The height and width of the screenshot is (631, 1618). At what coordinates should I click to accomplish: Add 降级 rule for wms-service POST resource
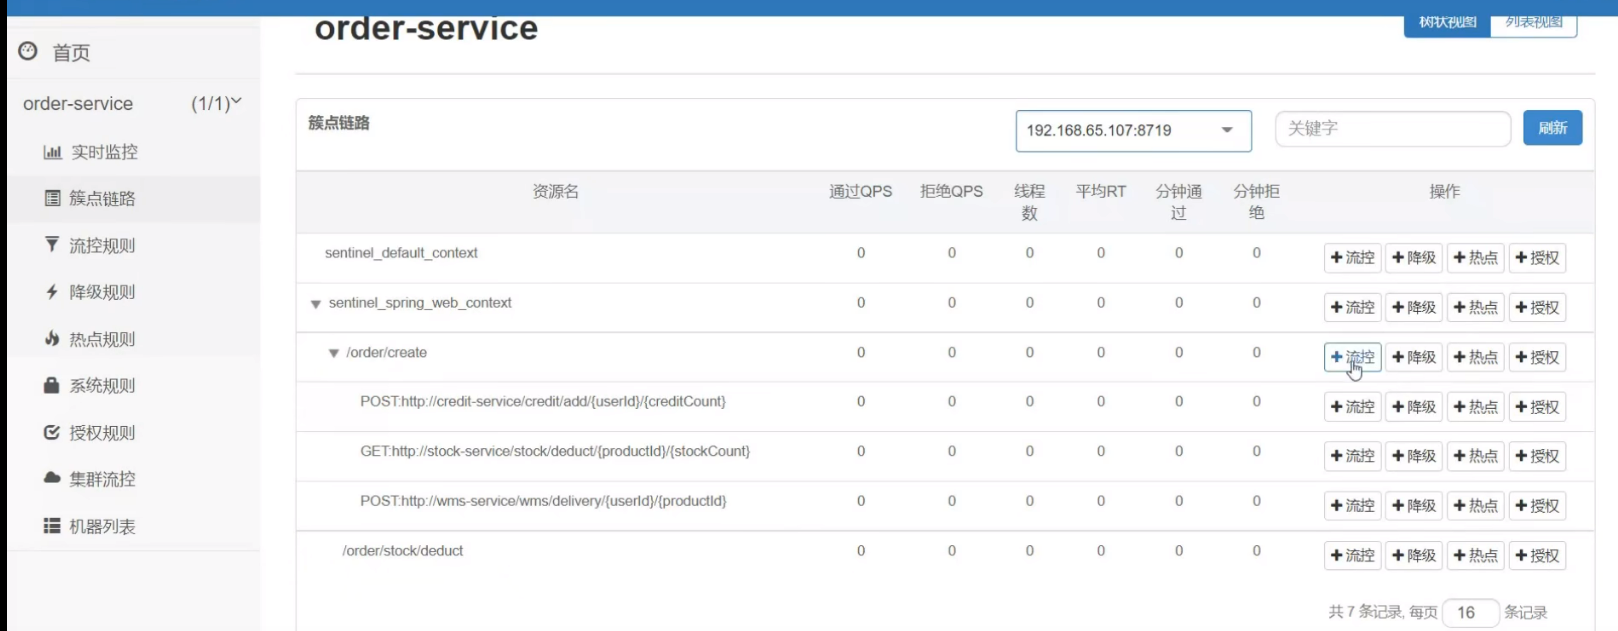[1414, 506]
